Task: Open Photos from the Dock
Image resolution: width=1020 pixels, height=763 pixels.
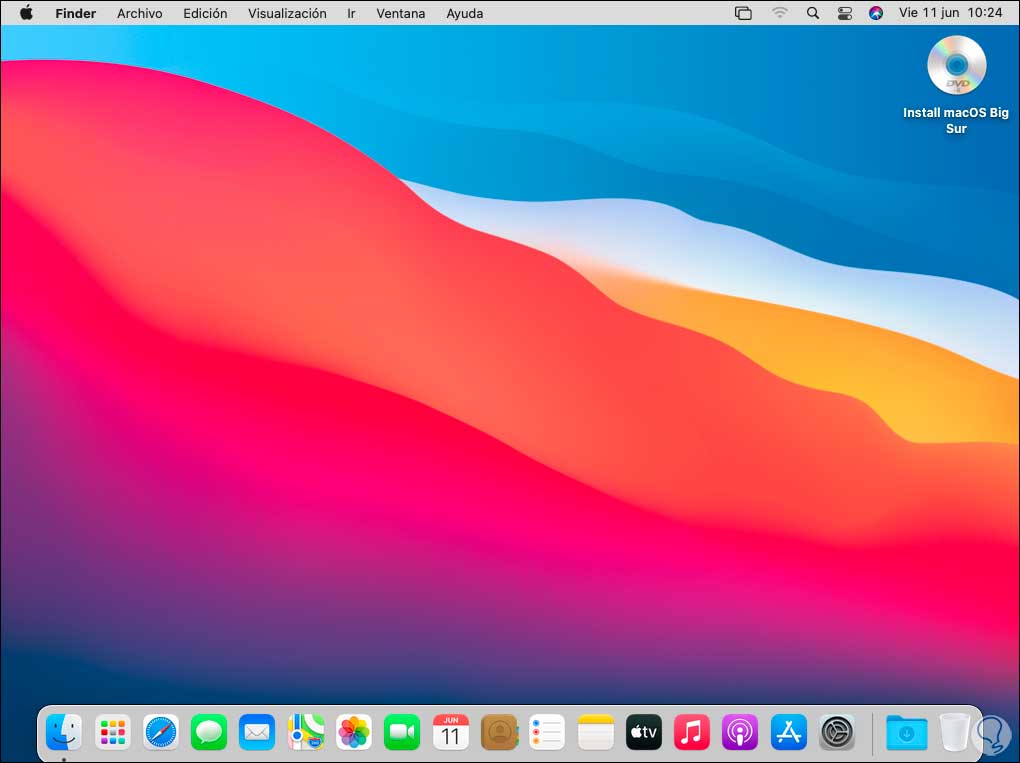Action: [x=354, y=733]
